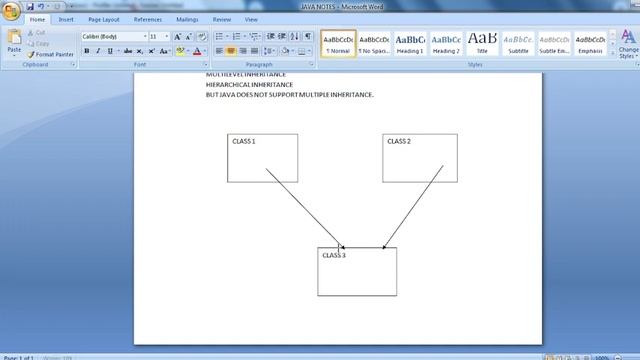Increase paragraph indent
Viewport: 640px width, 360px height.
(x=282, y=37)
